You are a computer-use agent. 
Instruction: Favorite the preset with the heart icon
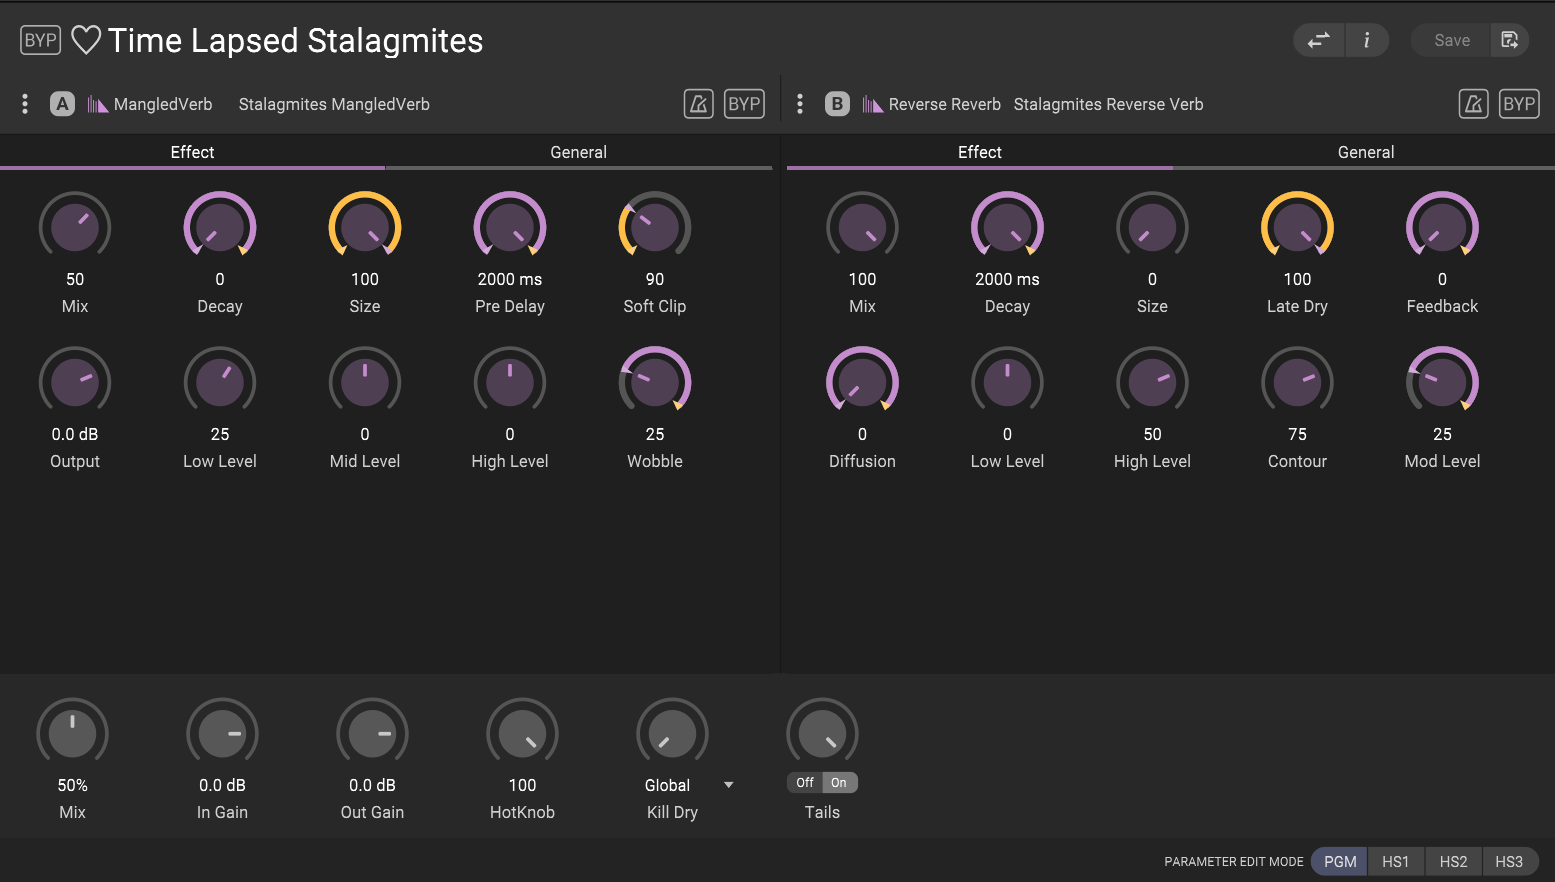click(86, 40)
